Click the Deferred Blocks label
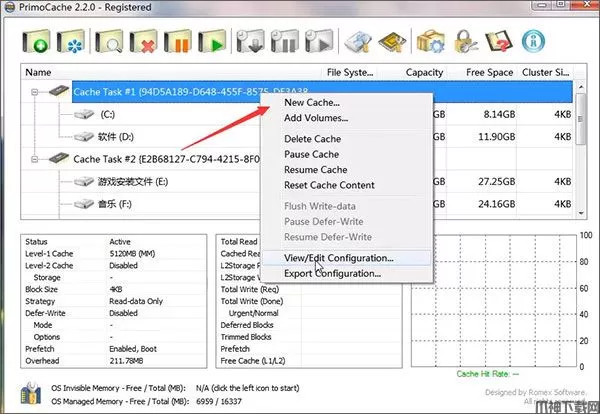The width and height of the screenshot is (600, 414). (x=247, y=325)
